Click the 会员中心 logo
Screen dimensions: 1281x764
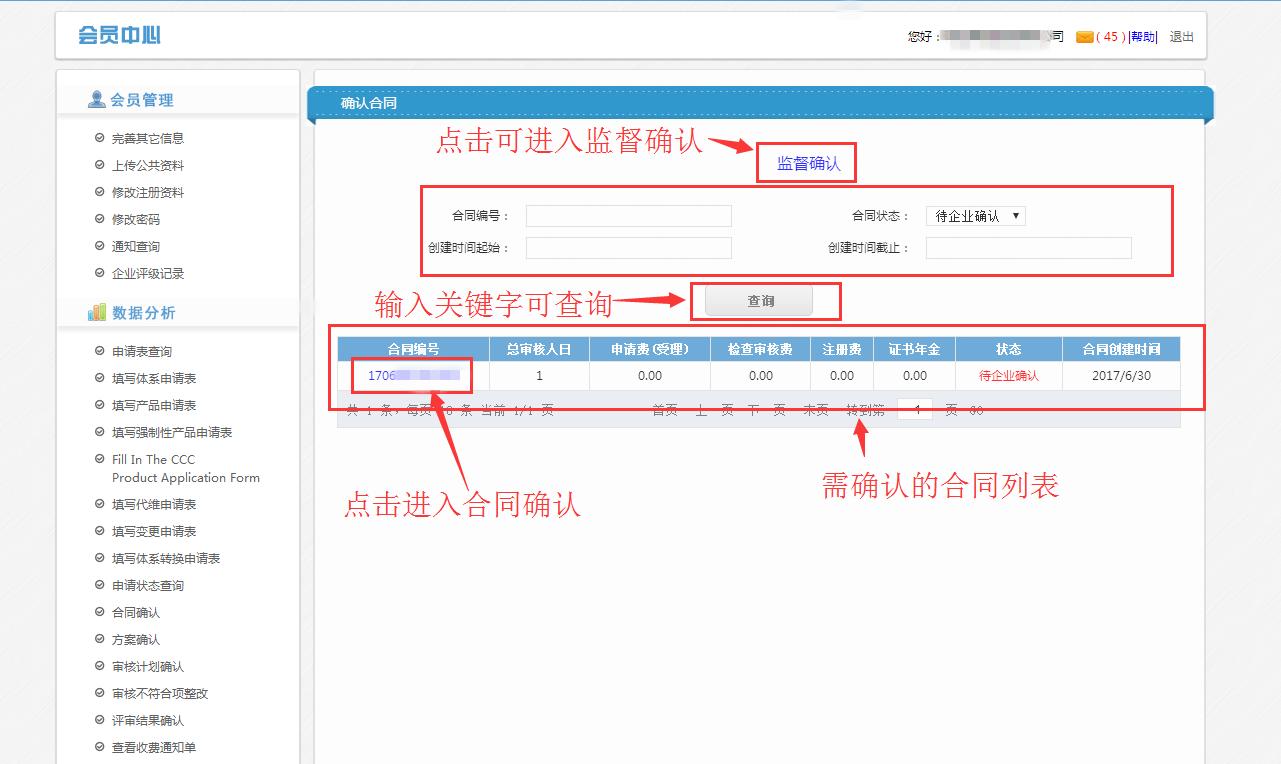pos(119,36)
